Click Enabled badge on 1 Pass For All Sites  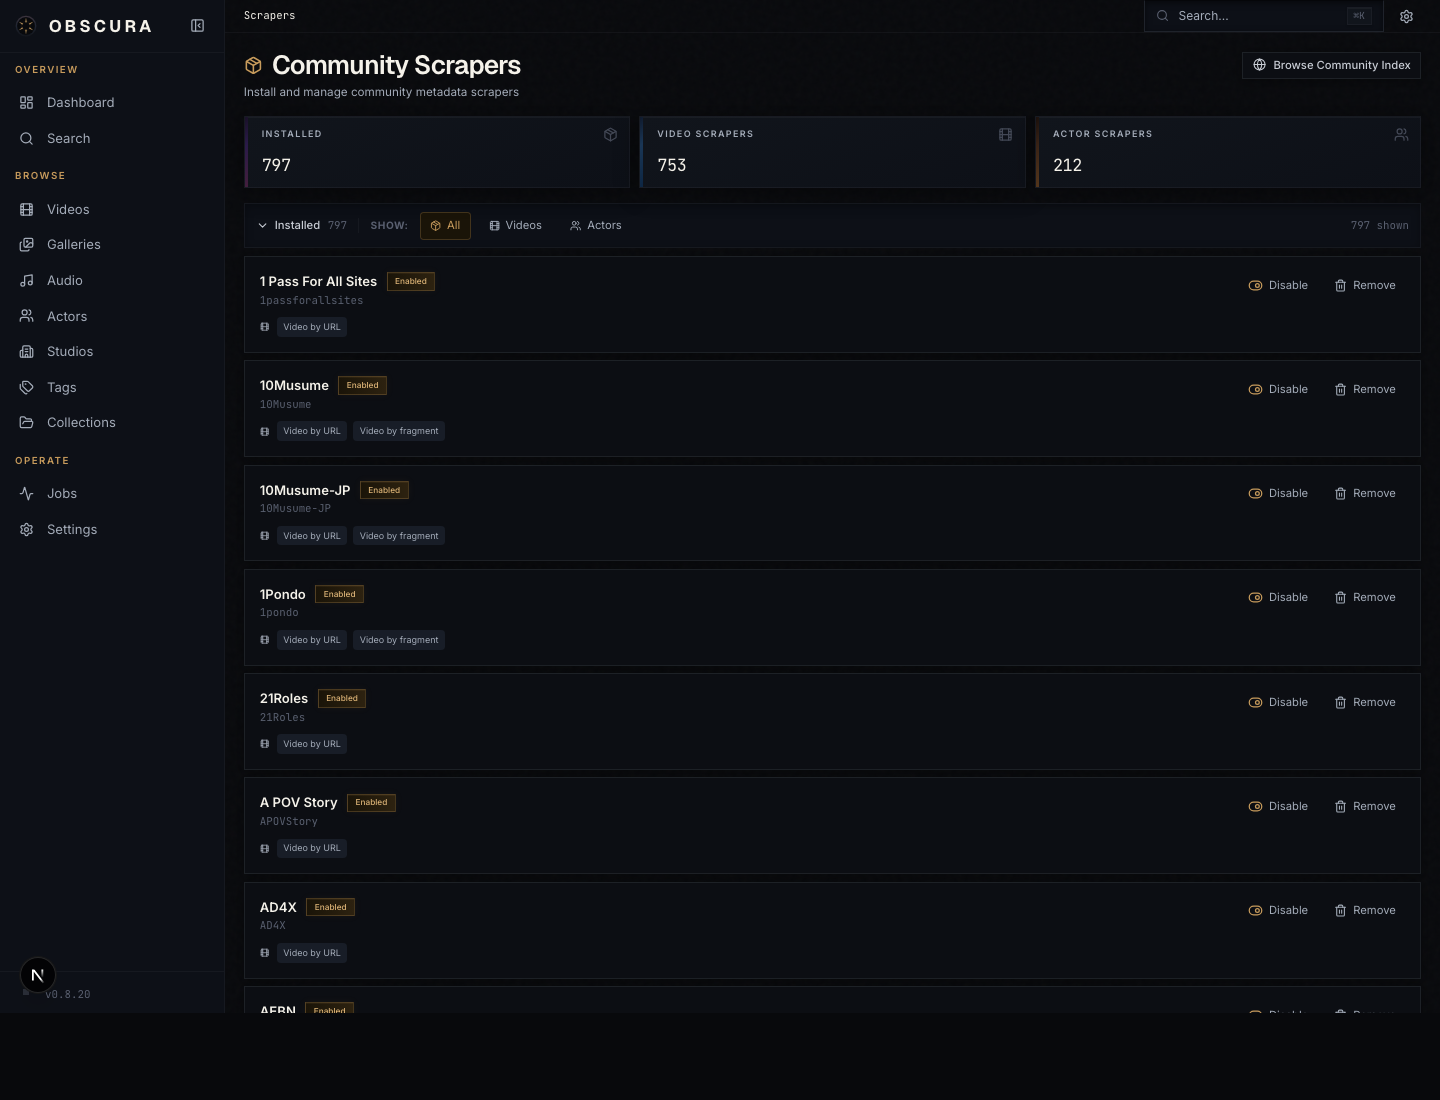pos(411,281)
